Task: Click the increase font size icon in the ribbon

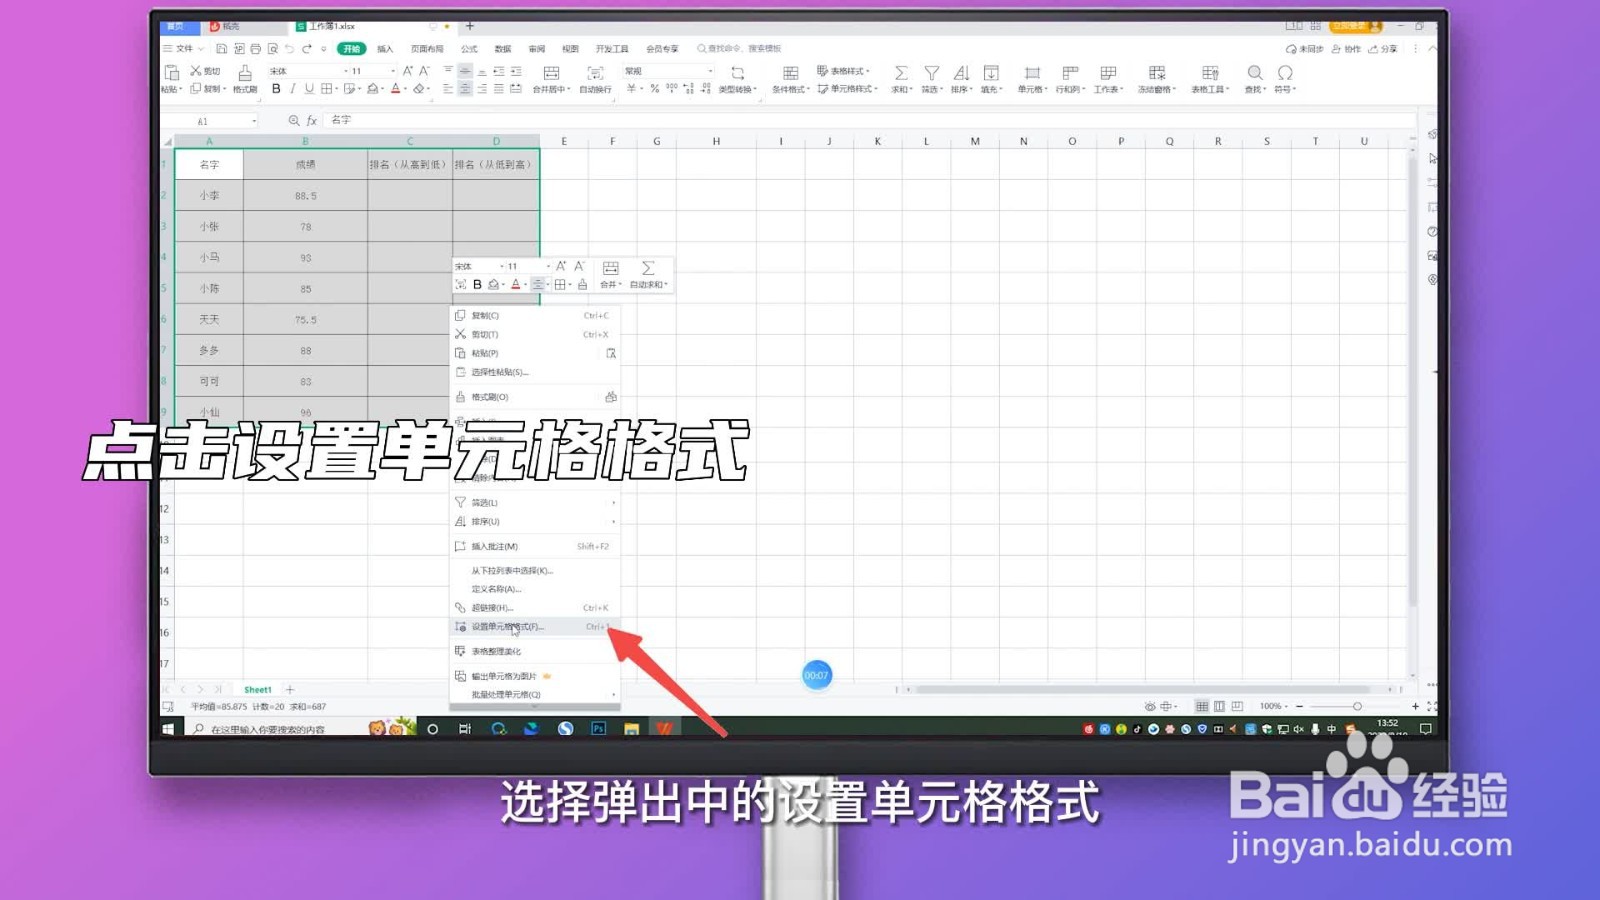Action: point(408,71)
